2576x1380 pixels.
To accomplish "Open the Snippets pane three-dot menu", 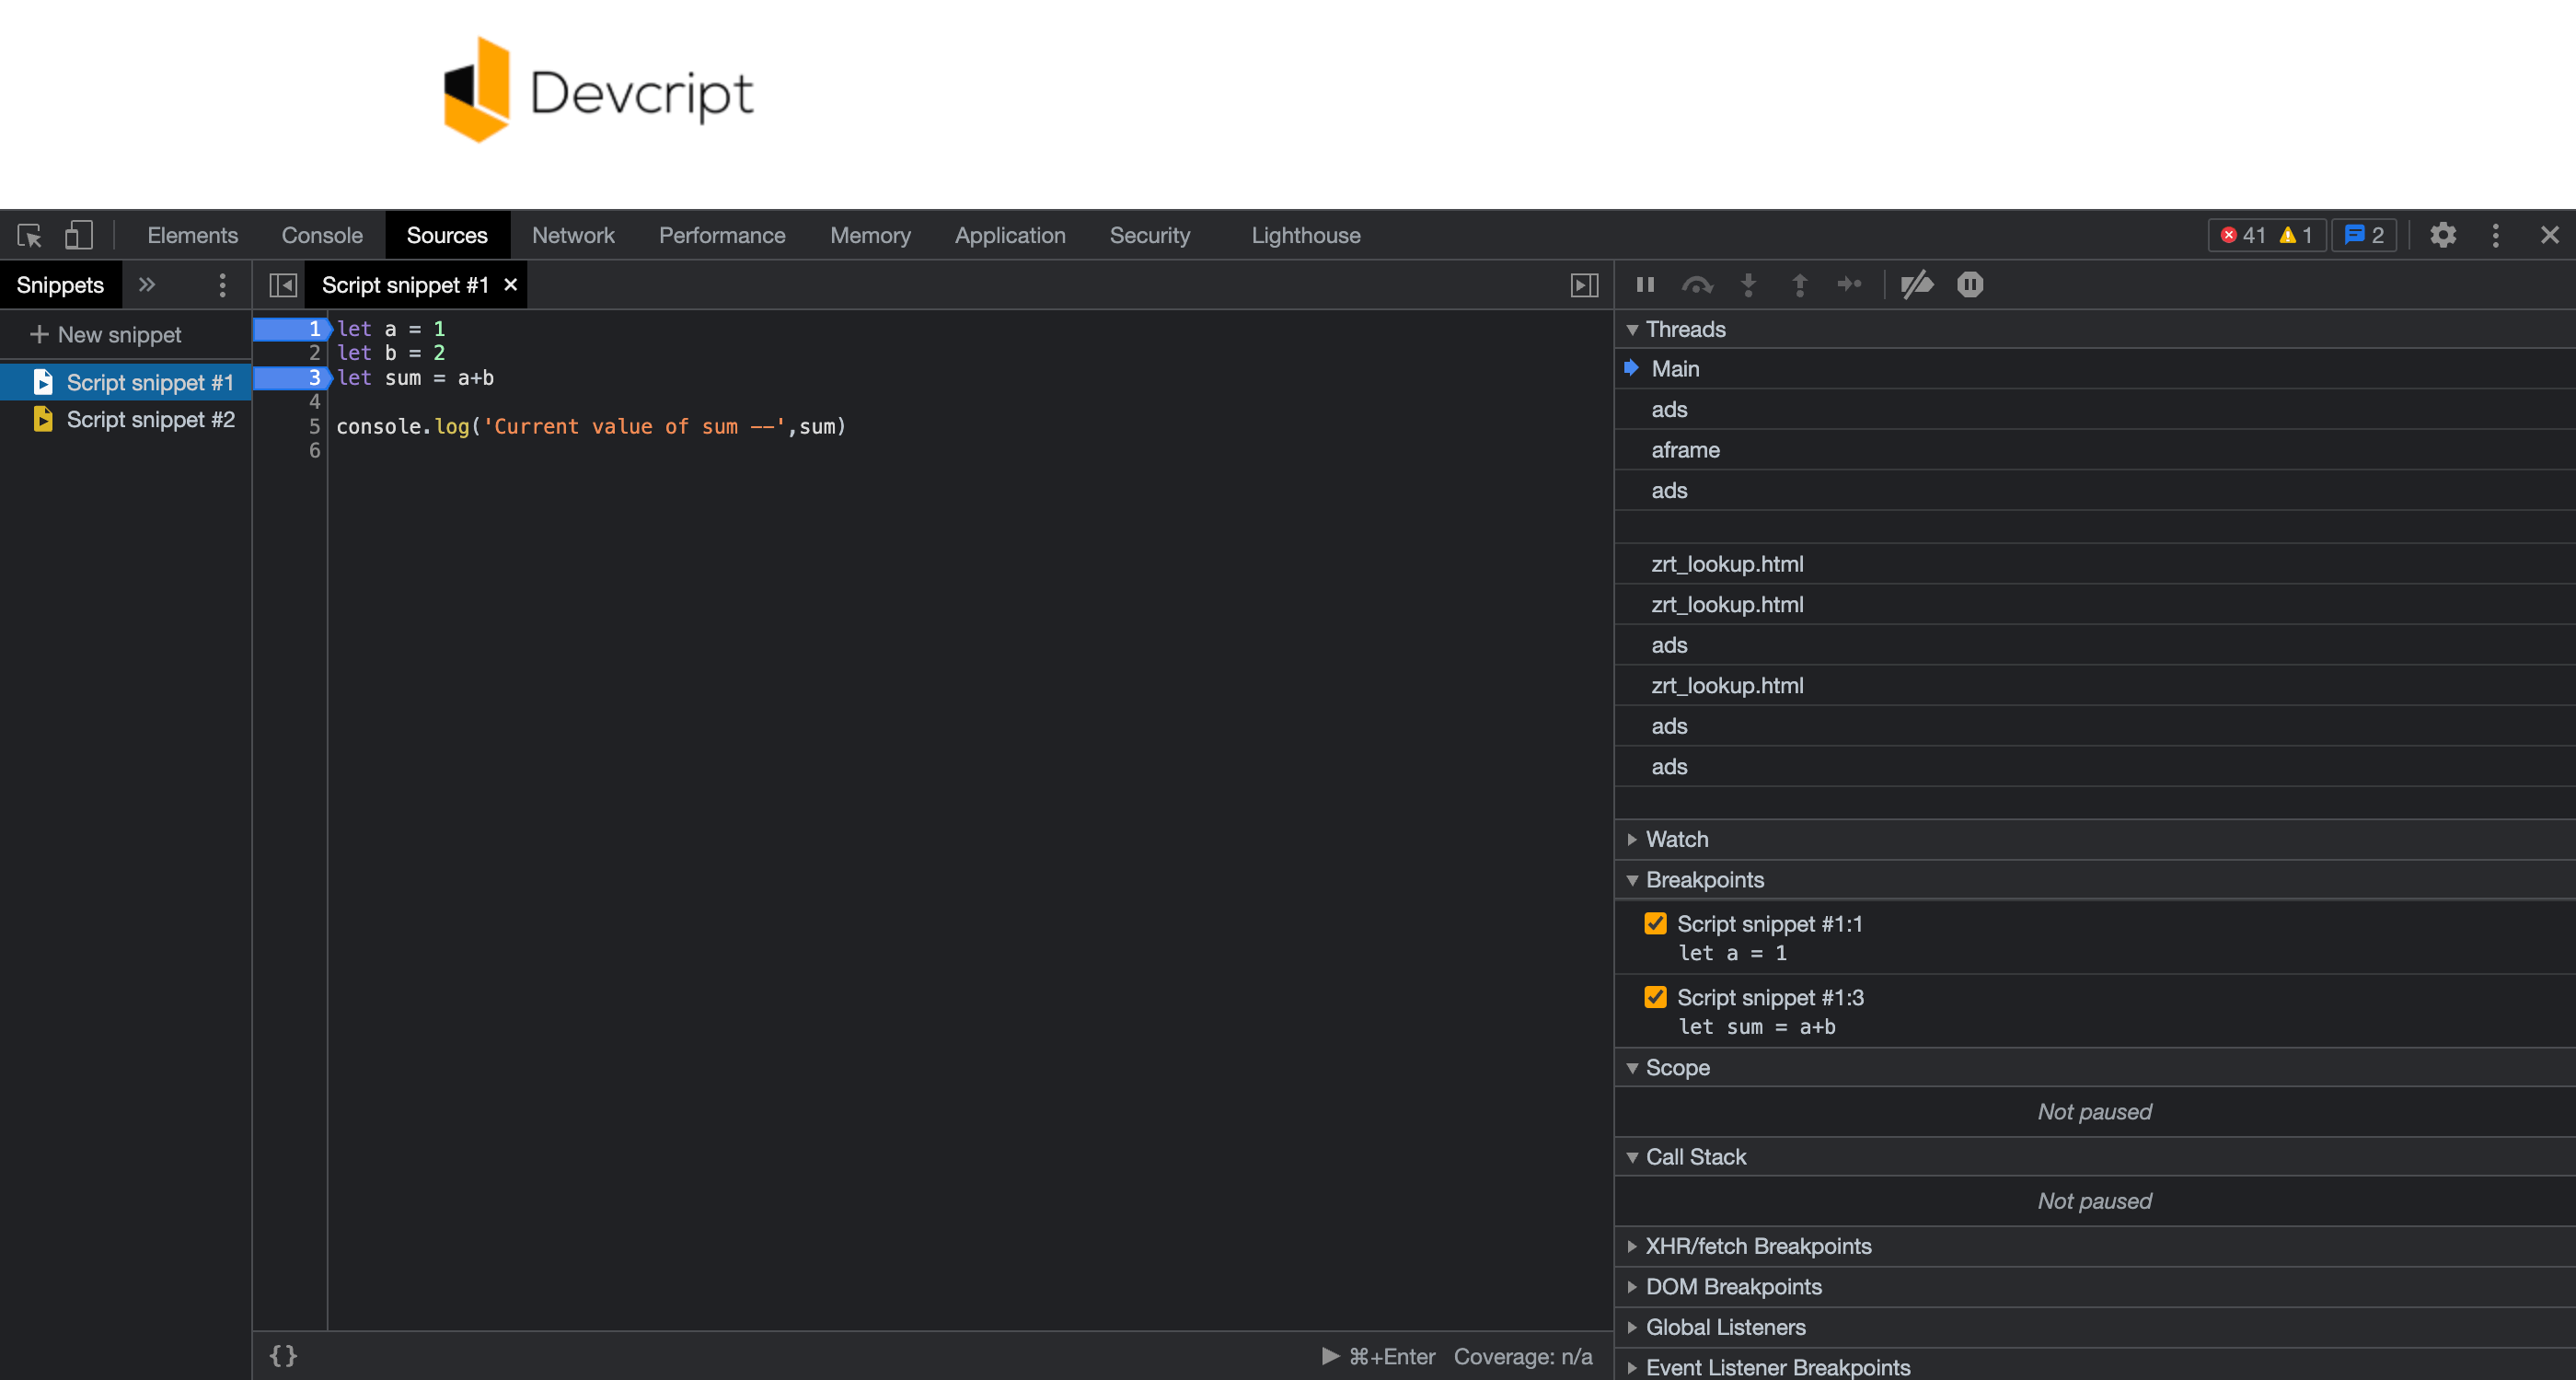I will tap(222, 285).
